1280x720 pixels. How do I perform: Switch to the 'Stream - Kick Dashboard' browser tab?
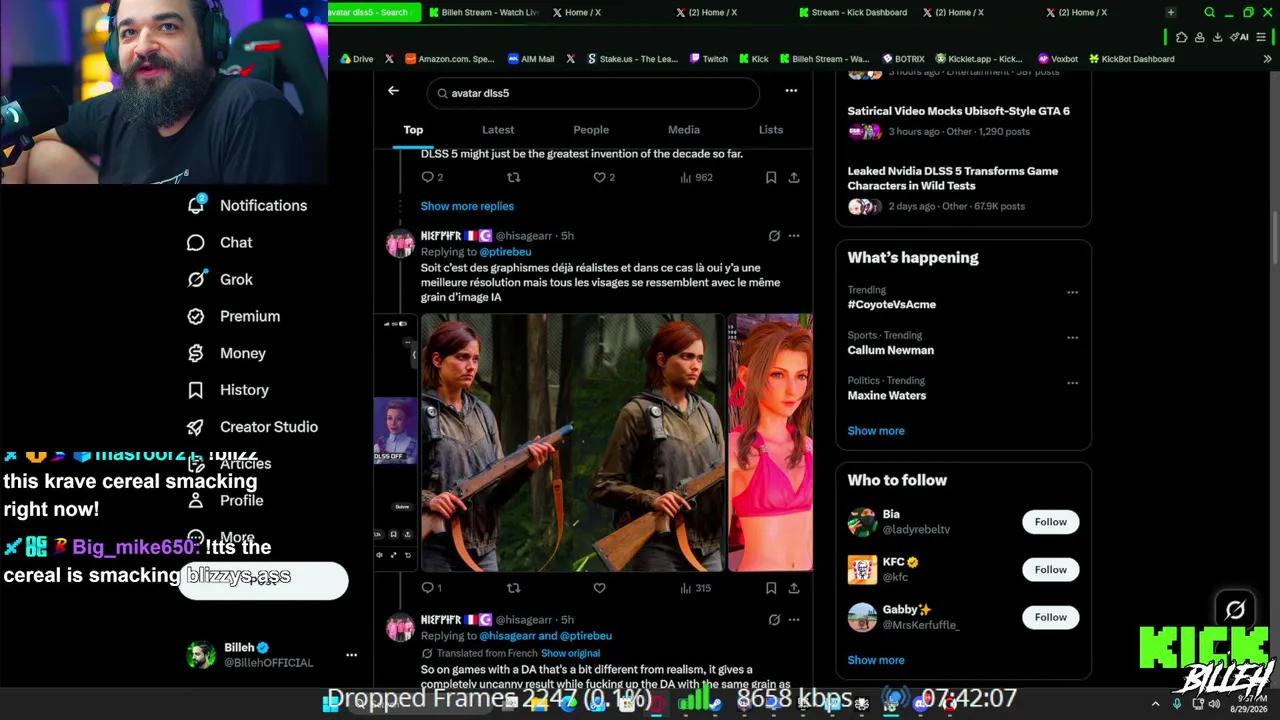853,13
